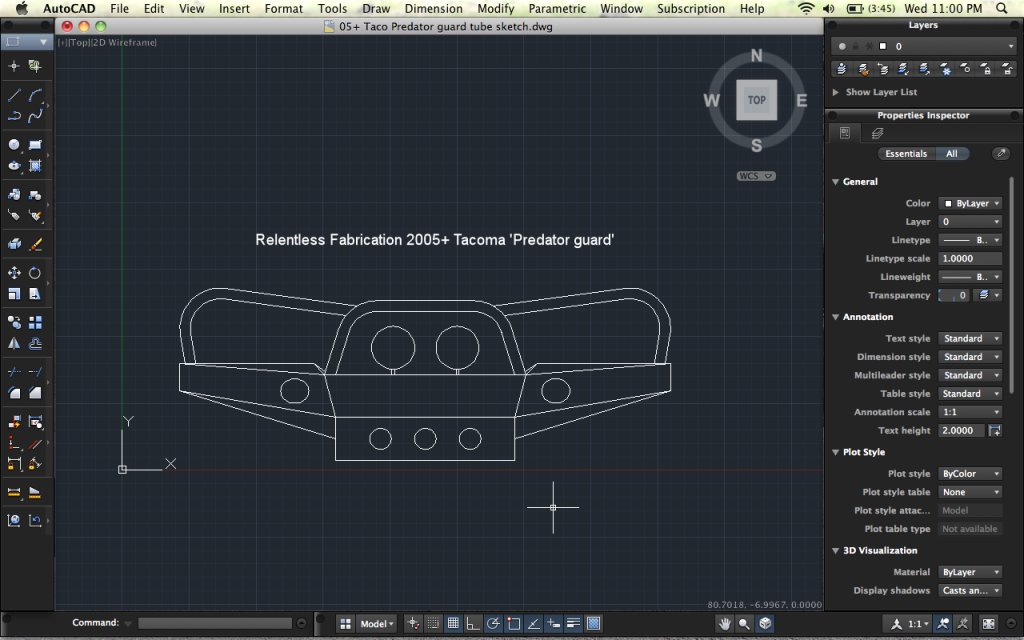Select the Rectangle draw tool
This screenshot has width=1024, height=640.
35,144
